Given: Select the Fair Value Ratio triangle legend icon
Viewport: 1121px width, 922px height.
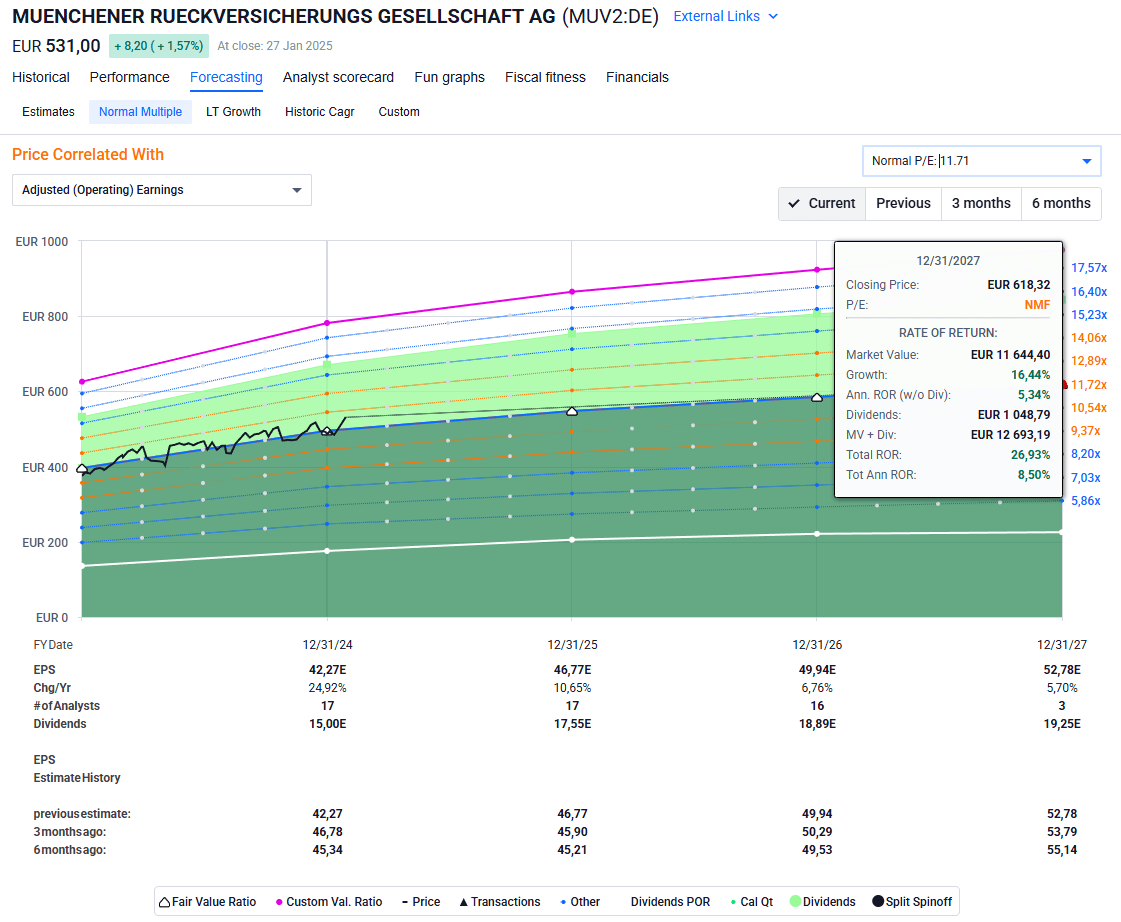Looking at the screenshot, I should point(163,901).
